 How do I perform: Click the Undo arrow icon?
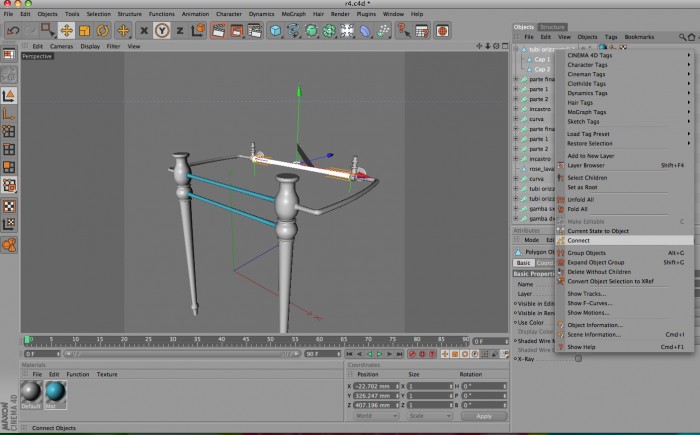click(x=13, y=31)
